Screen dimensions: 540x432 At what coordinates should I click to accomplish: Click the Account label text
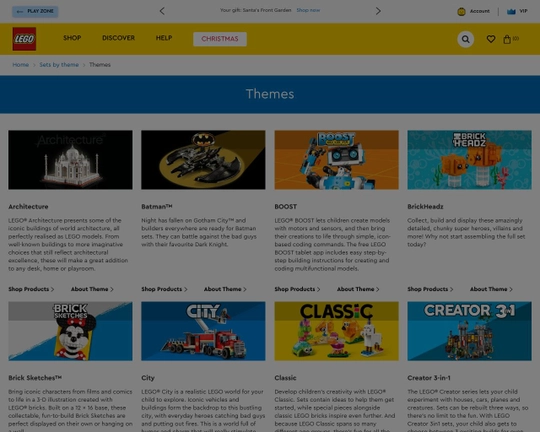click(480, 11)
